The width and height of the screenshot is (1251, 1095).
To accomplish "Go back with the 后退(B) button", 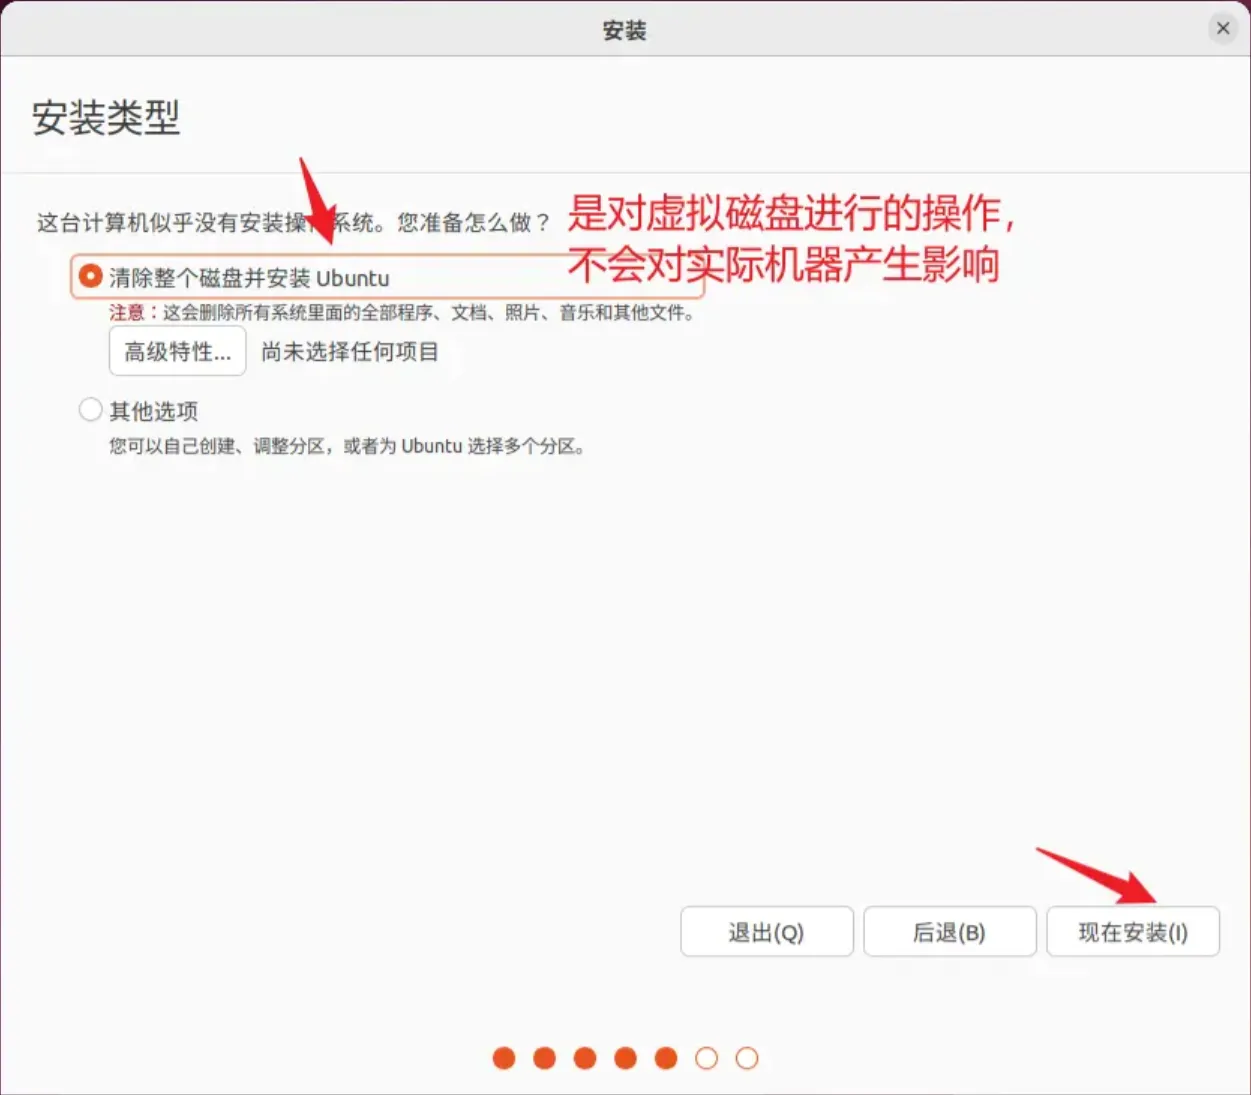I will tap(949, 932).
